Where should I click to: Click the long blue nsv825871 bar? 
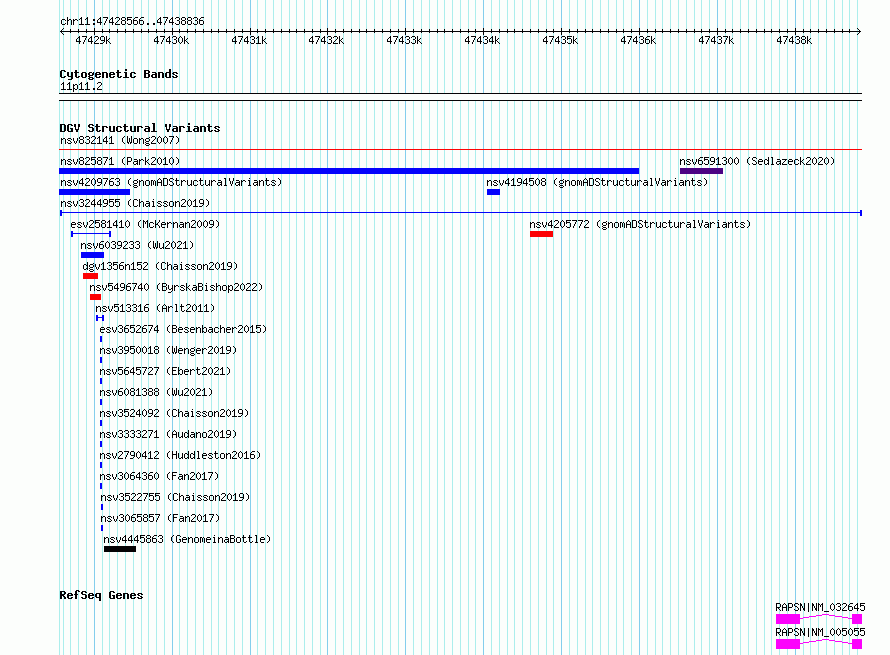coord(349,171)
